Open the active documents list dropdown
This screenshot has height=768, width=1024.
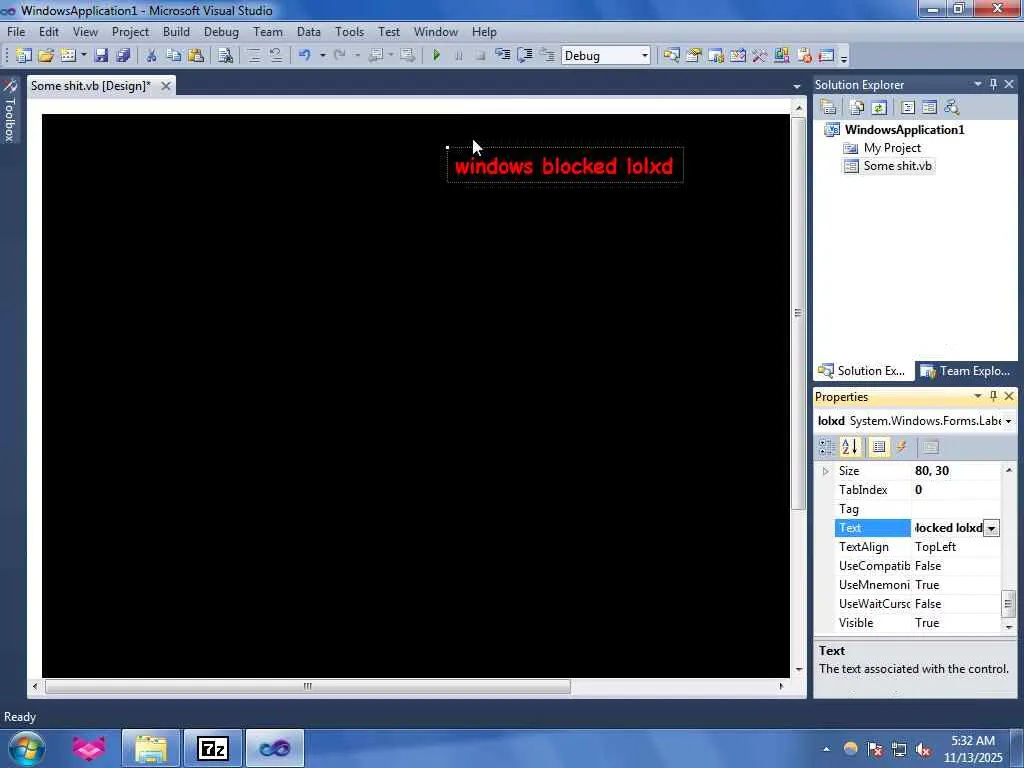click(x=797, y=86)
